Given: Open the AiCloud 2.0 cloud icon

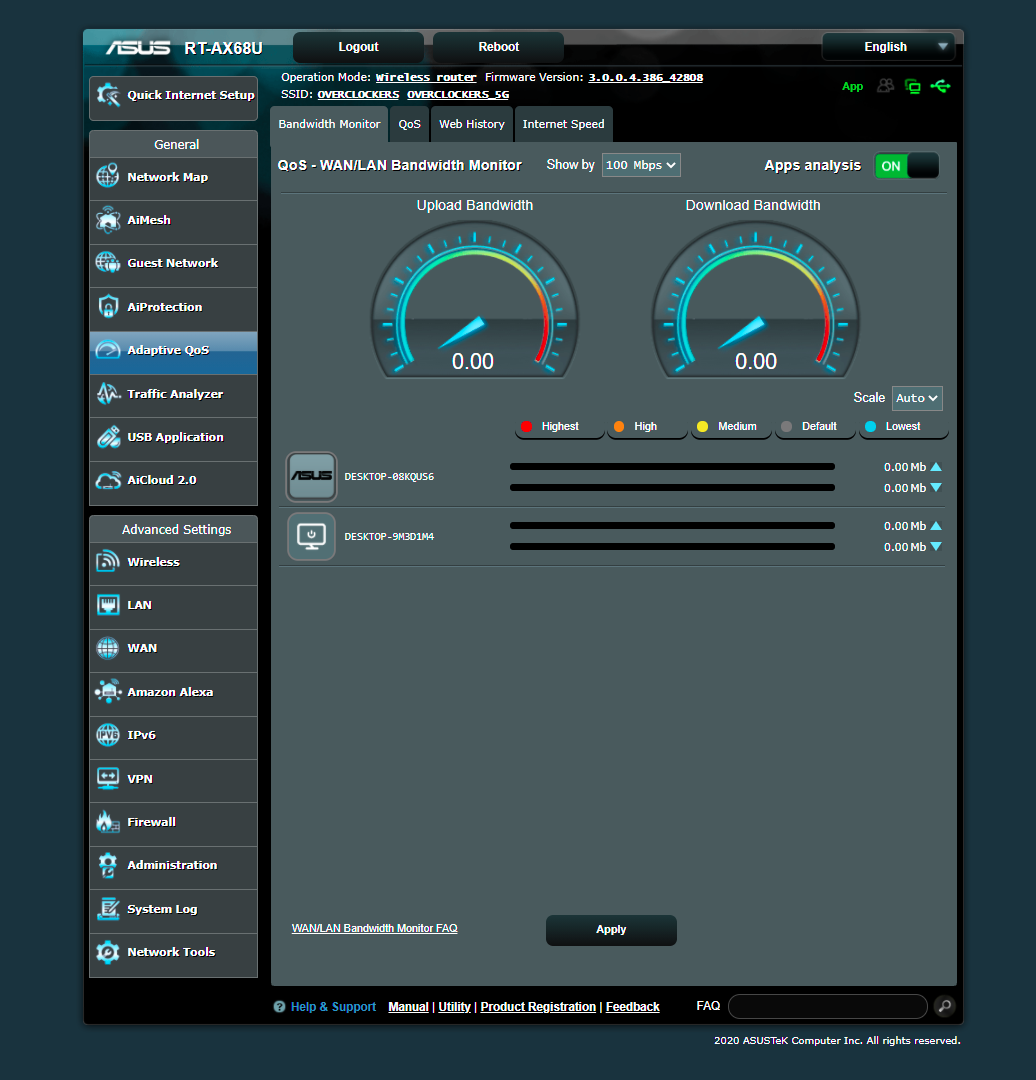Looking at the screenshot, I should 108,480.
